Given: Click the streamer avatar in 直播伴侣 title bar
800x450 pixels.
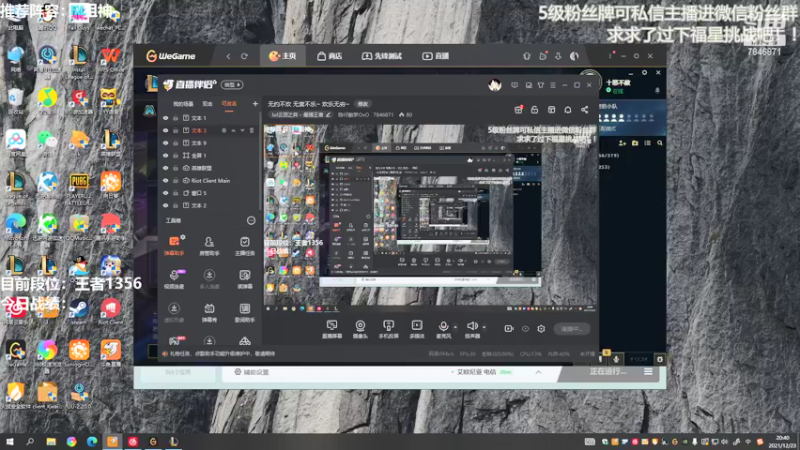Looking at the screenshot, I should pos(494,85).
